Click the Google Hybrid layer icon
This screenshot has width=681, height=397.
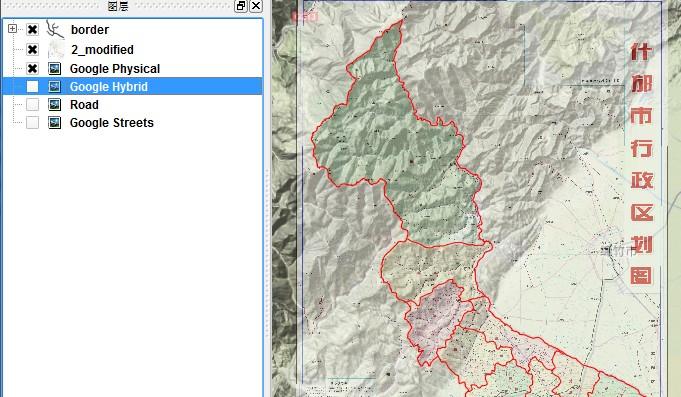point(54,86)
